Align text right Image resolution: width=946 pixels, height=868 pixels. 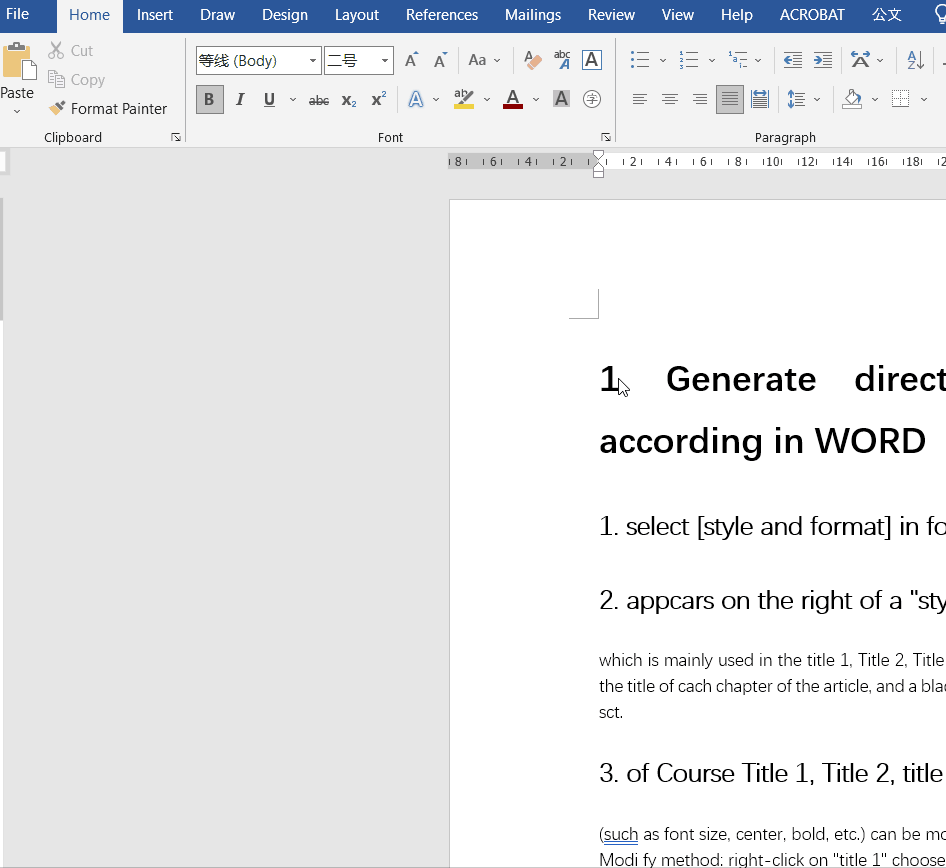(700, 100)
